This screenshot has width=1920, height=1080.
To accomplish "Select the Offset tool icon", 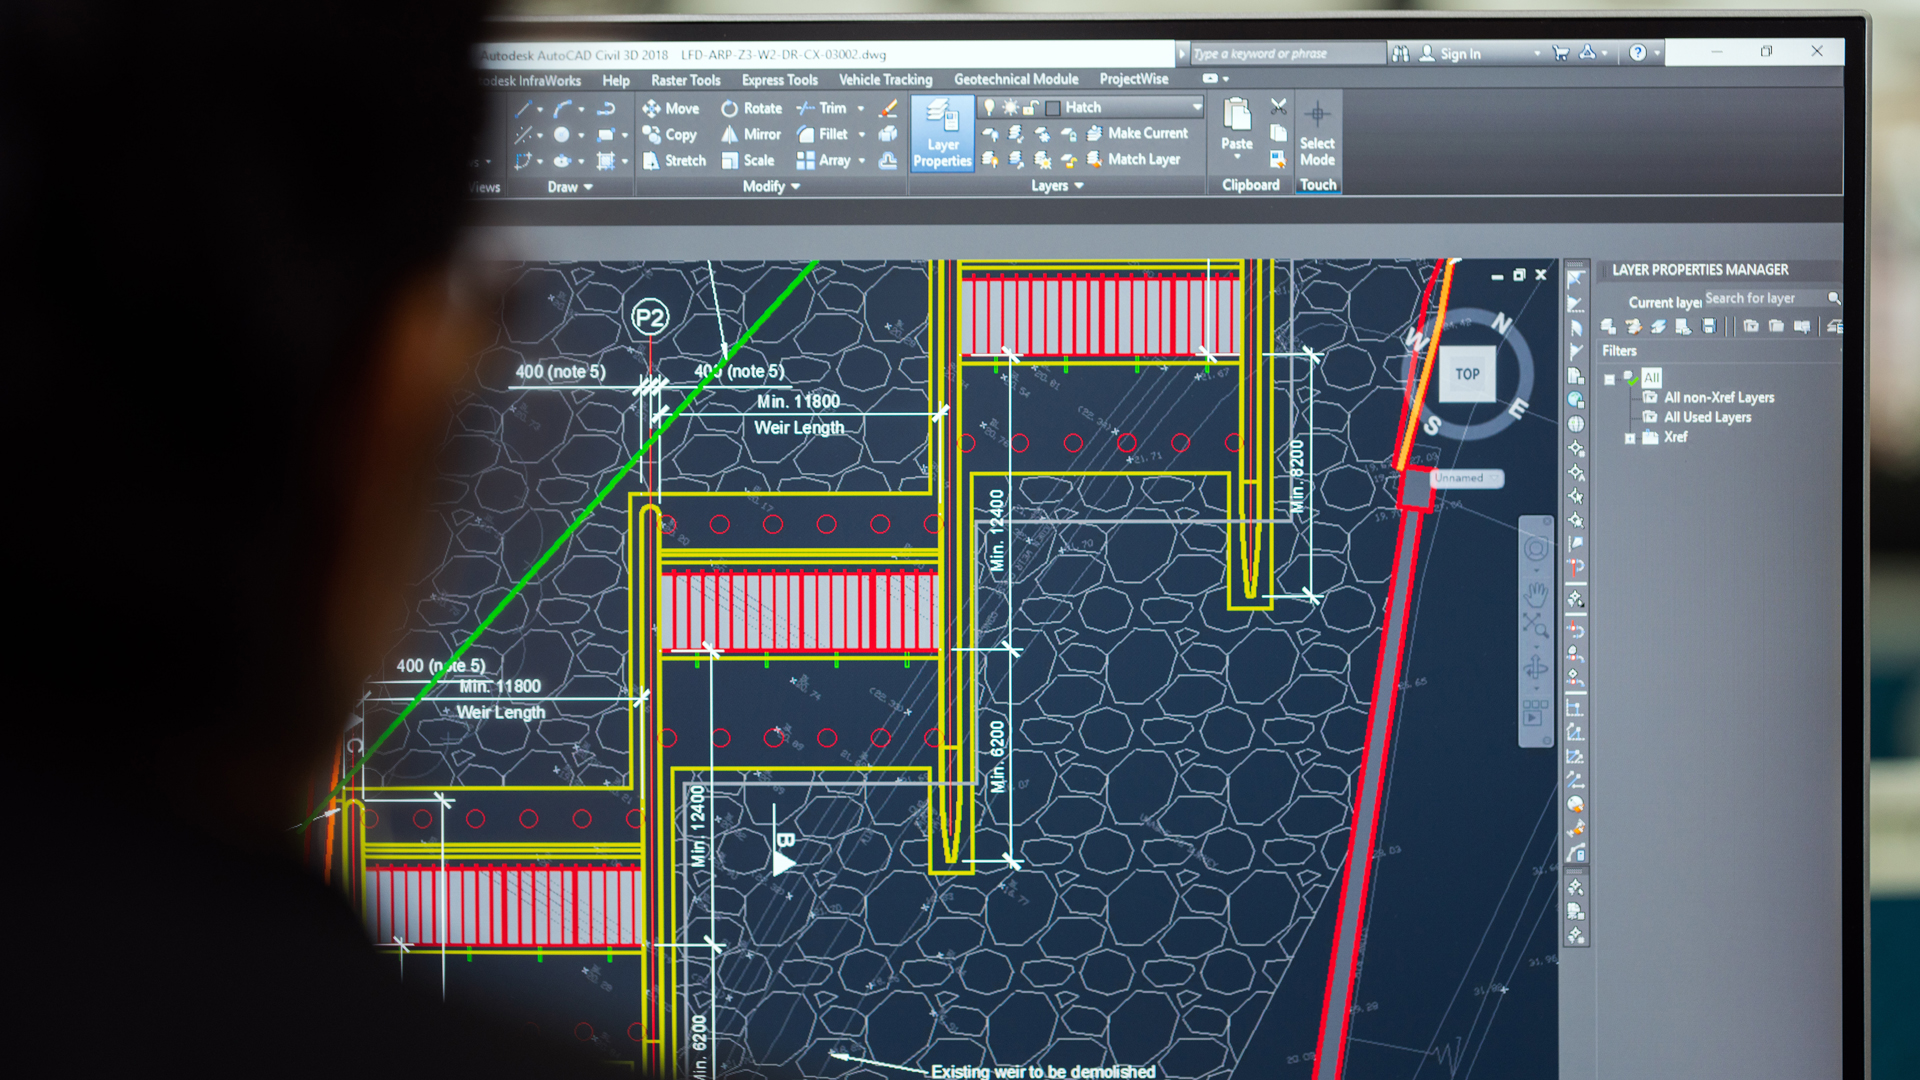I will [888, 160].
